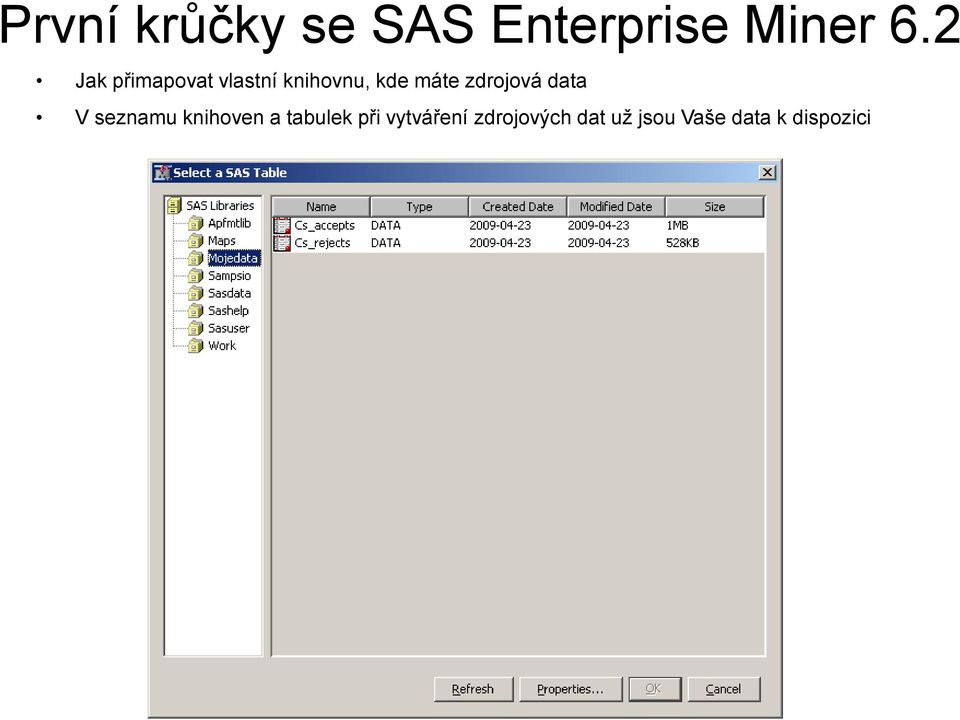Open the Properties... dialog button
Screen dimensions: 960x720
click(x=570, y=689)
